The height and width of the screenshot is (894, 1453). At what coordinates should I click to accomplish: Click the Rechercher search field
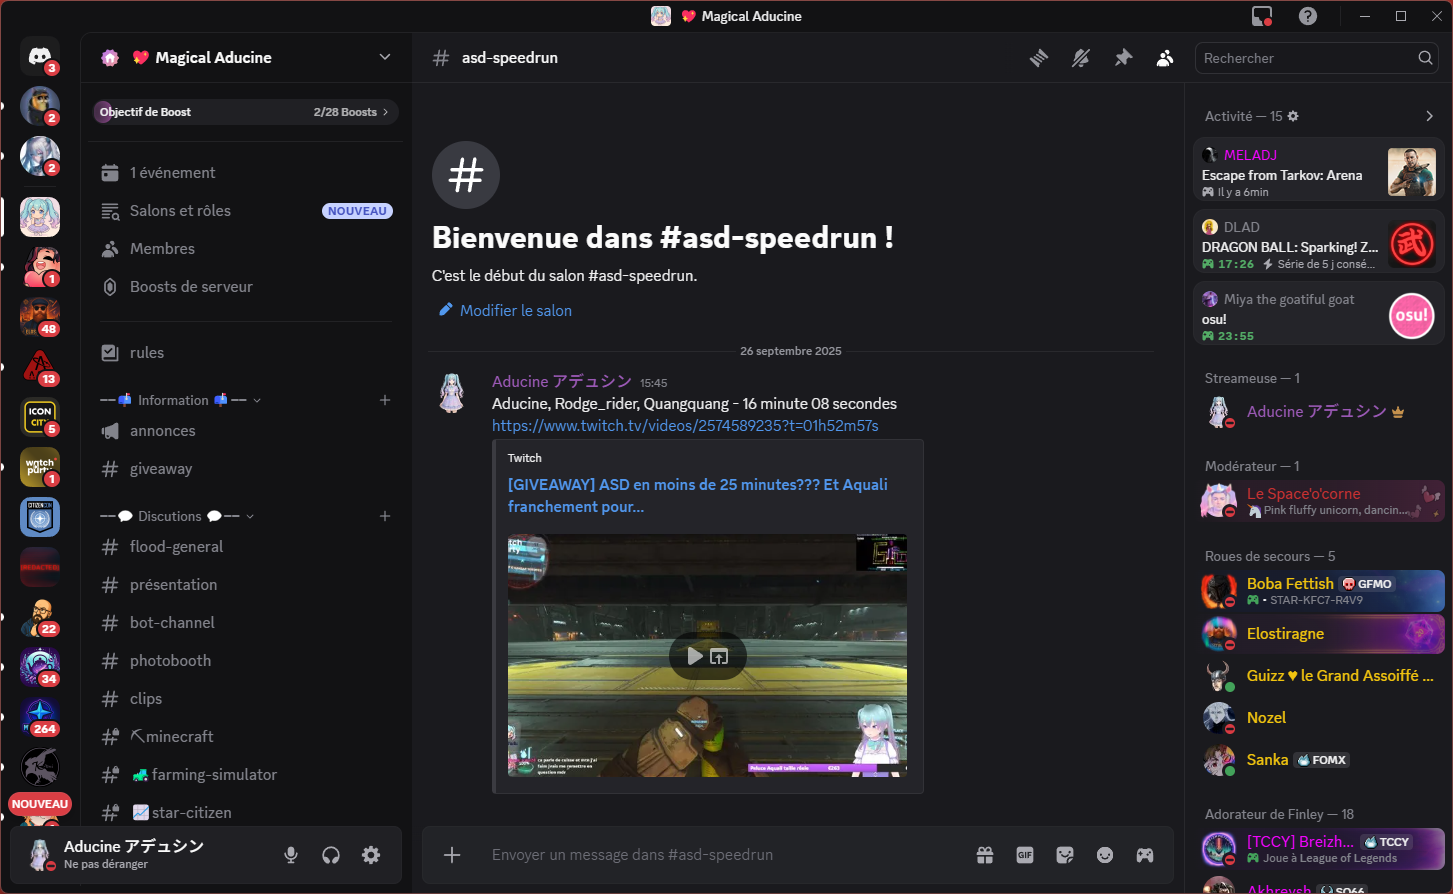click(x=1305, y=58)
